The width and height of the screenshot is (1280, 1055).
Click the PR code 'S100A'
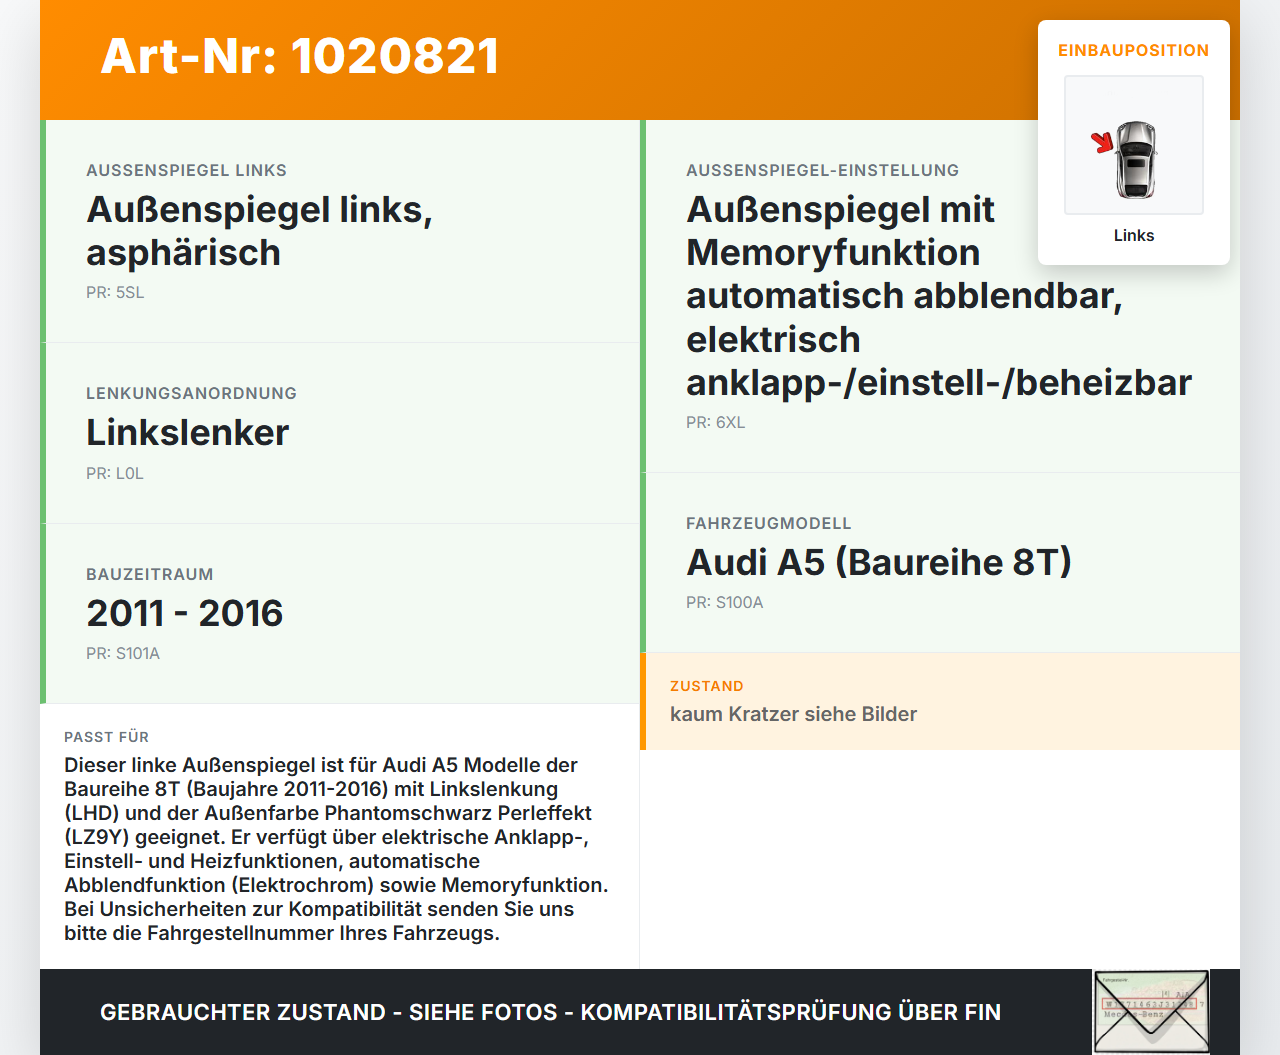pos(723,603)
